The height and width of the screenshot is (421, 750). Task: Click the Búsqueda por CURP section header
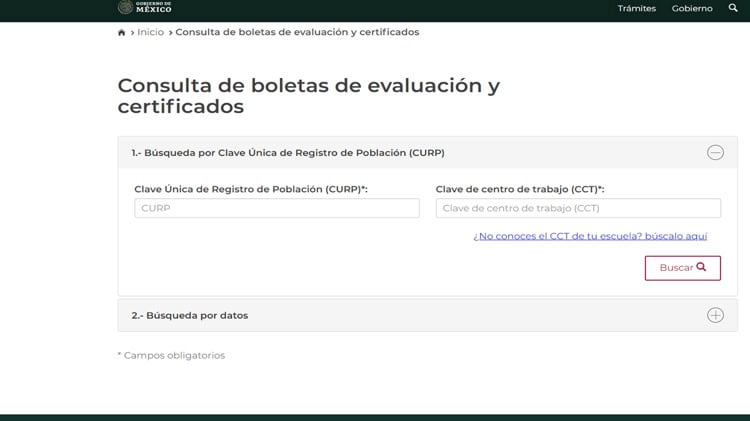(x=428, y=153)
